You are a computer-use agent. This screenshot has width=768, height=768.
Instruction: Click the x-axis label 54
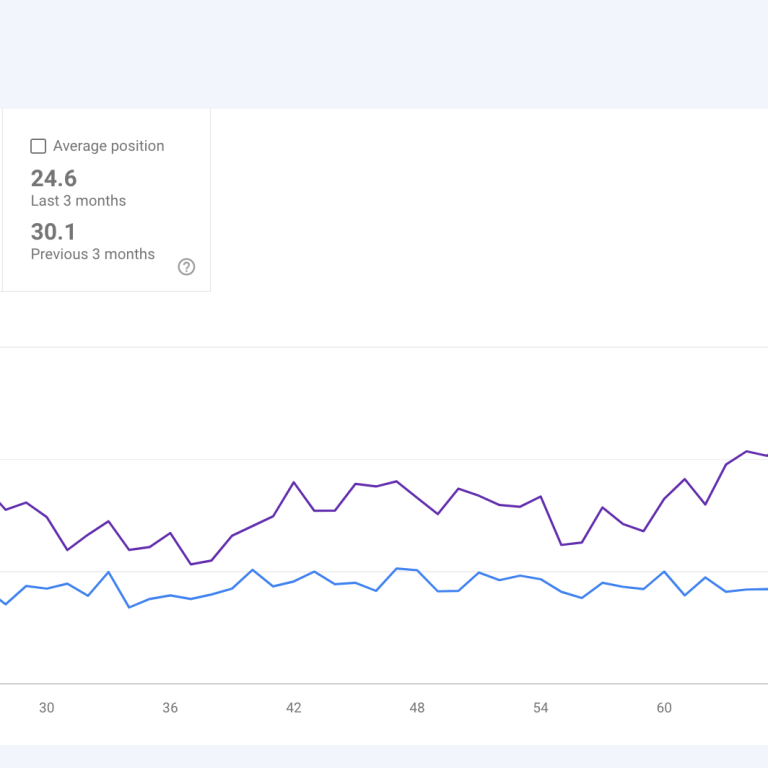click(541, 708)
